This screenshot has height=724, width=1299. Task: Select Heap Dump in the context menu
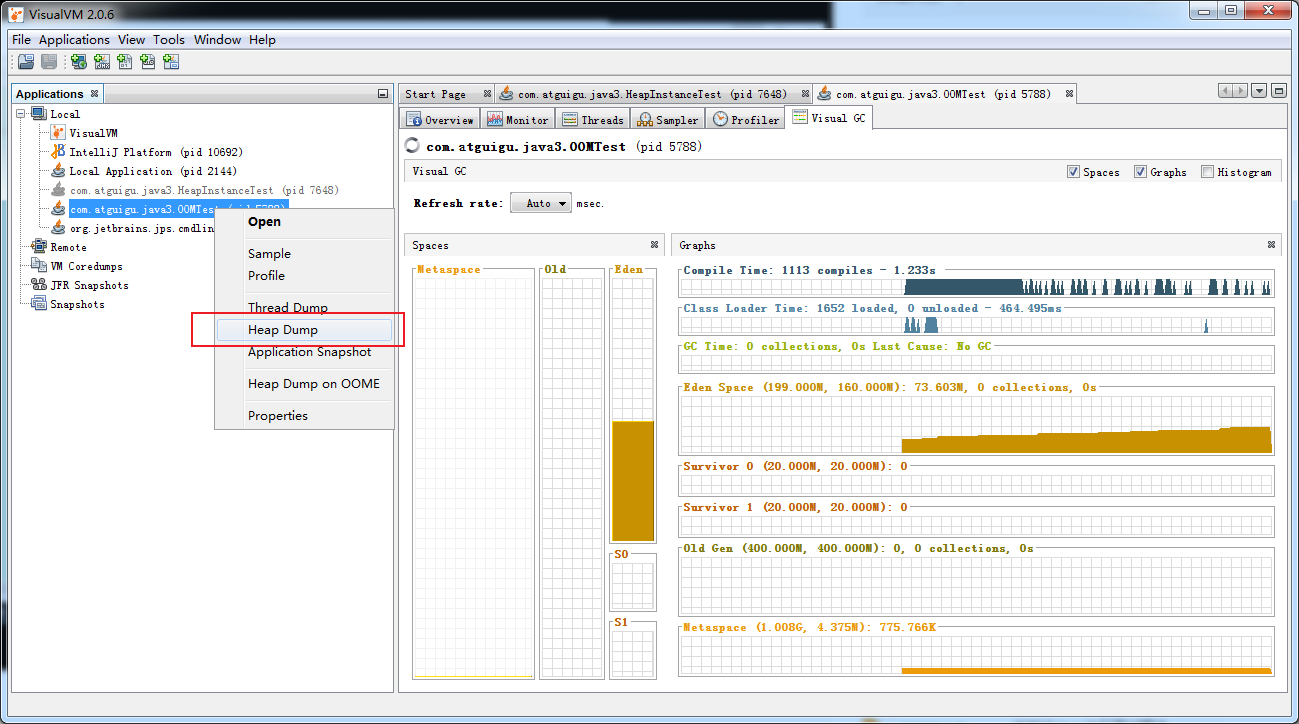coord(305,330)
